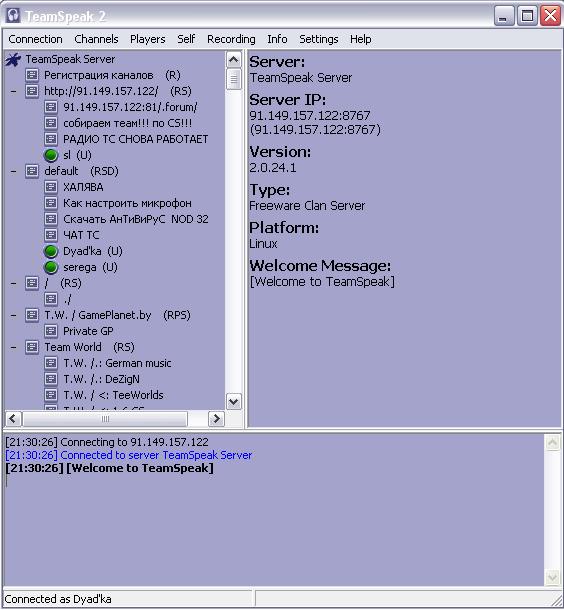The image size is (564, 610).
Task: Click the Freeware Clan Server type text
Action: click(307, 205)
